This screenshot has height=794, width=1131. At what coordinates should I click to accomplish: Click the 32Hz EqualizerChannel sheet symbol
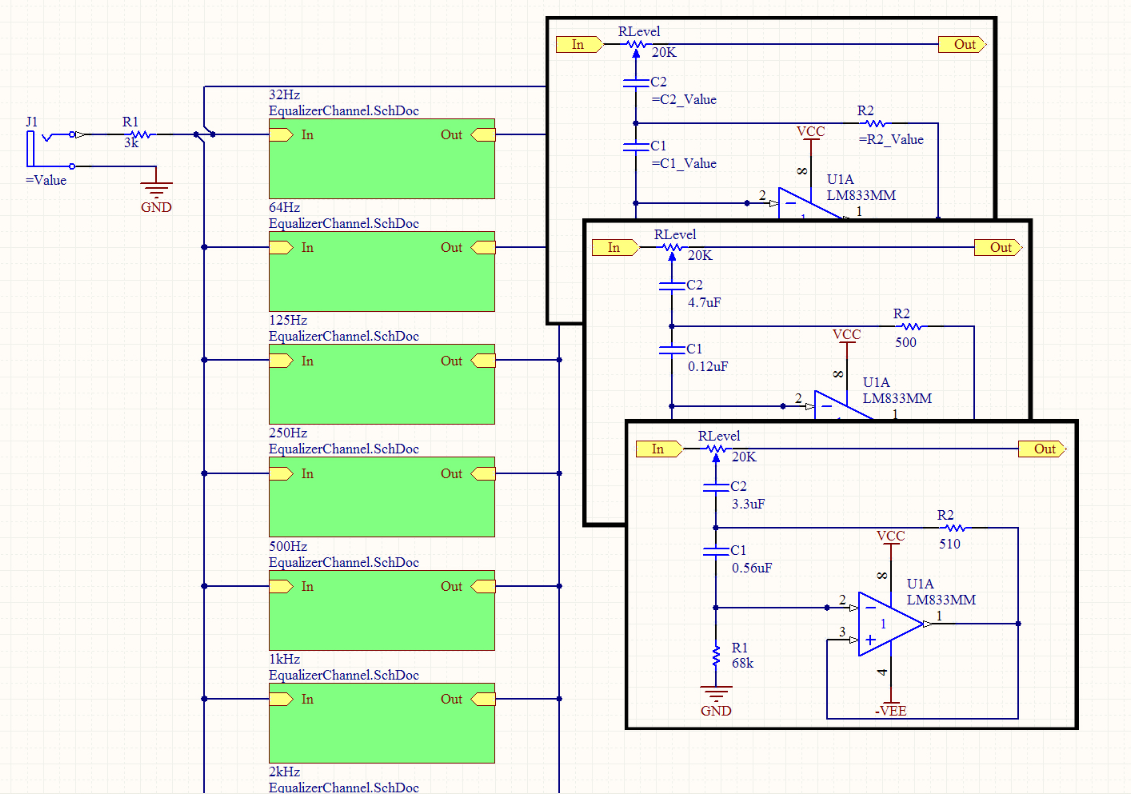[381, 162]
